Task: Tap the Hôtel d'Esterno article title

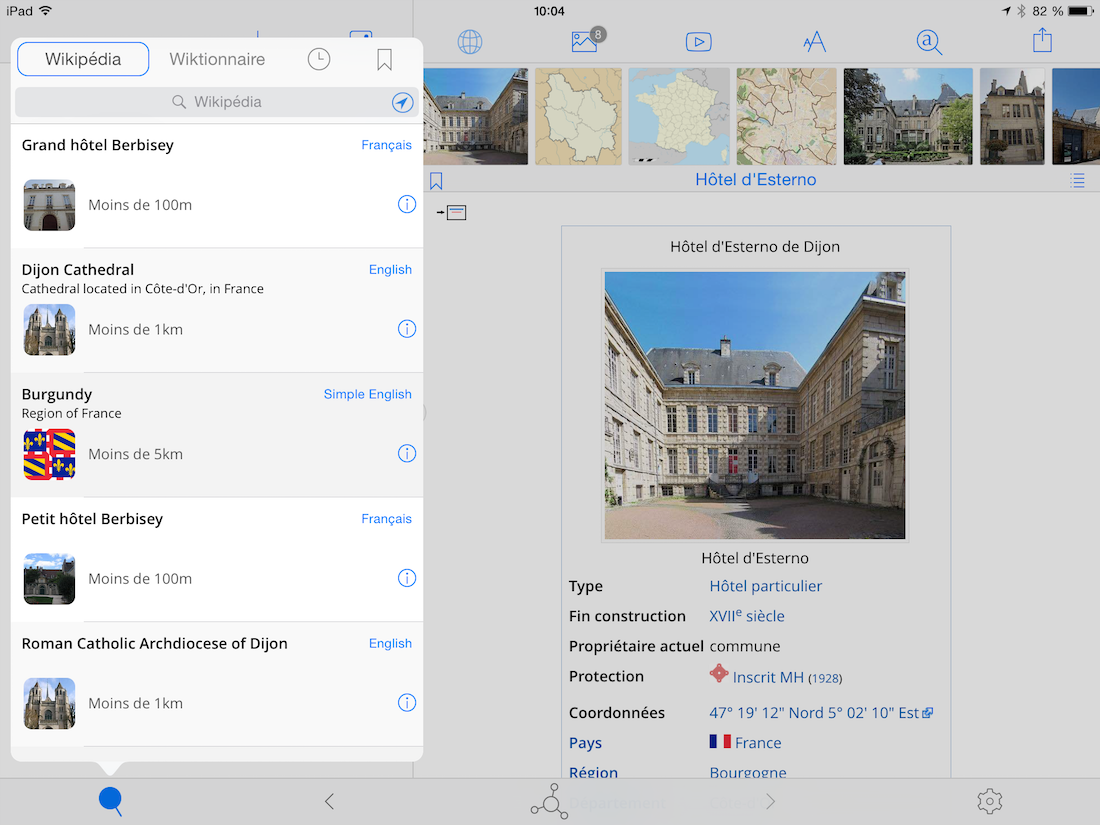Action: click(x=756, y=180)
